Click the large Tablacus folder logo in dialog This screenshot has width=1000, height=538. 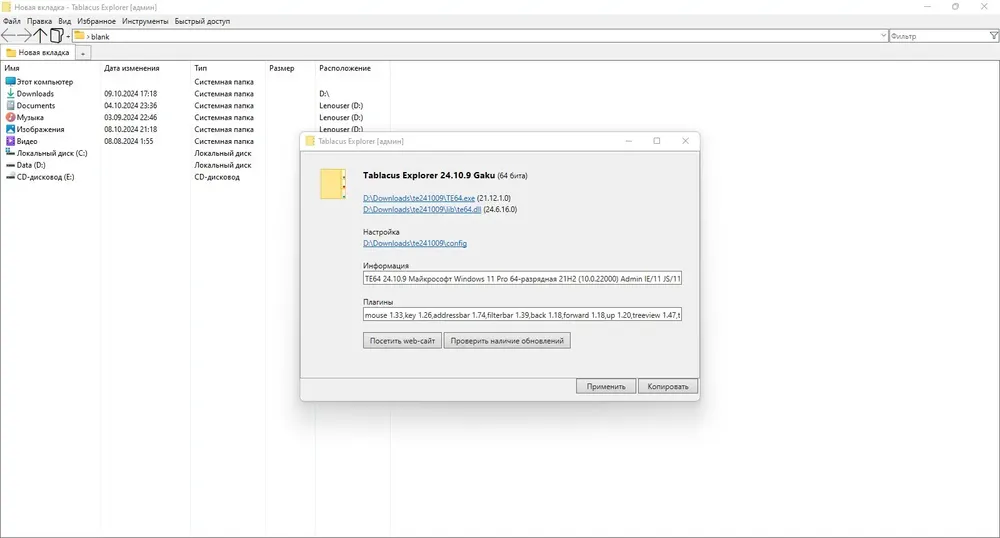click(x=333, y=184)
